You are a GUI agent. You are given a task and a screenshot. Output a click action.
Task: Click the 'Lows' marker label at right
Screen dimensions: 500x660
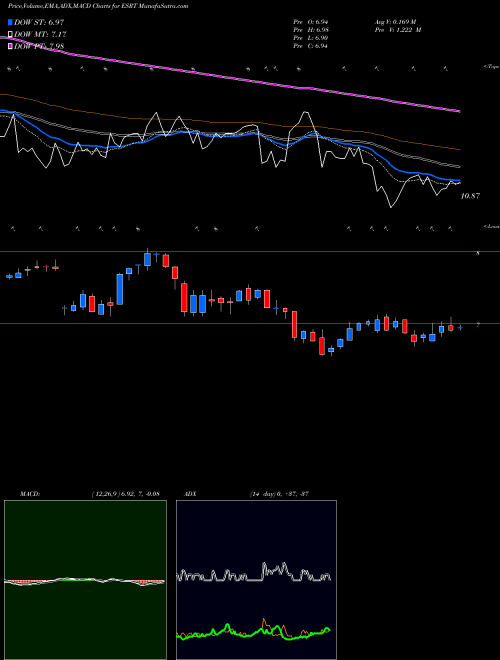click(491, 226)
